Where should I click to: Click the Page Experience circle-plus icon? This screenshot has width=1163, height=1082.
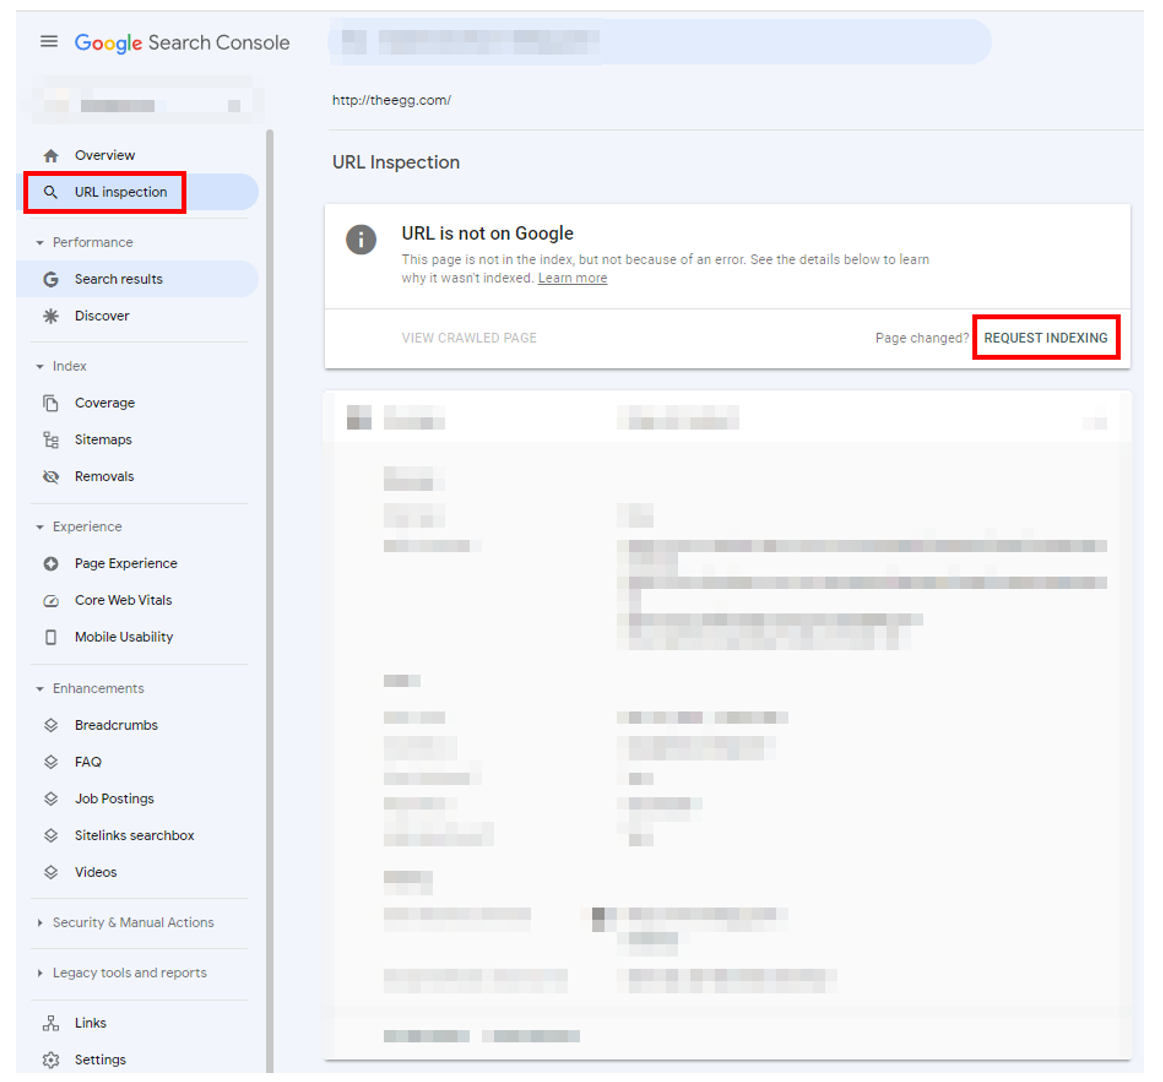(x=50, y=564)
